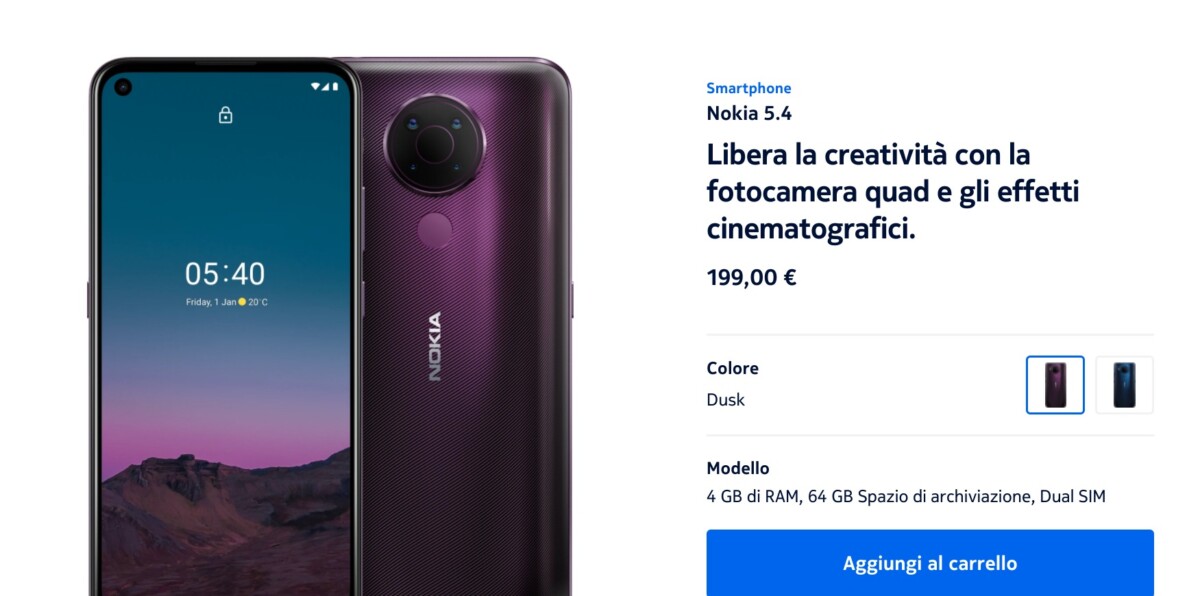Click the punch-hole front camera
The image size is (1200, 596).
pyautogui.click(x=123, y=87)
